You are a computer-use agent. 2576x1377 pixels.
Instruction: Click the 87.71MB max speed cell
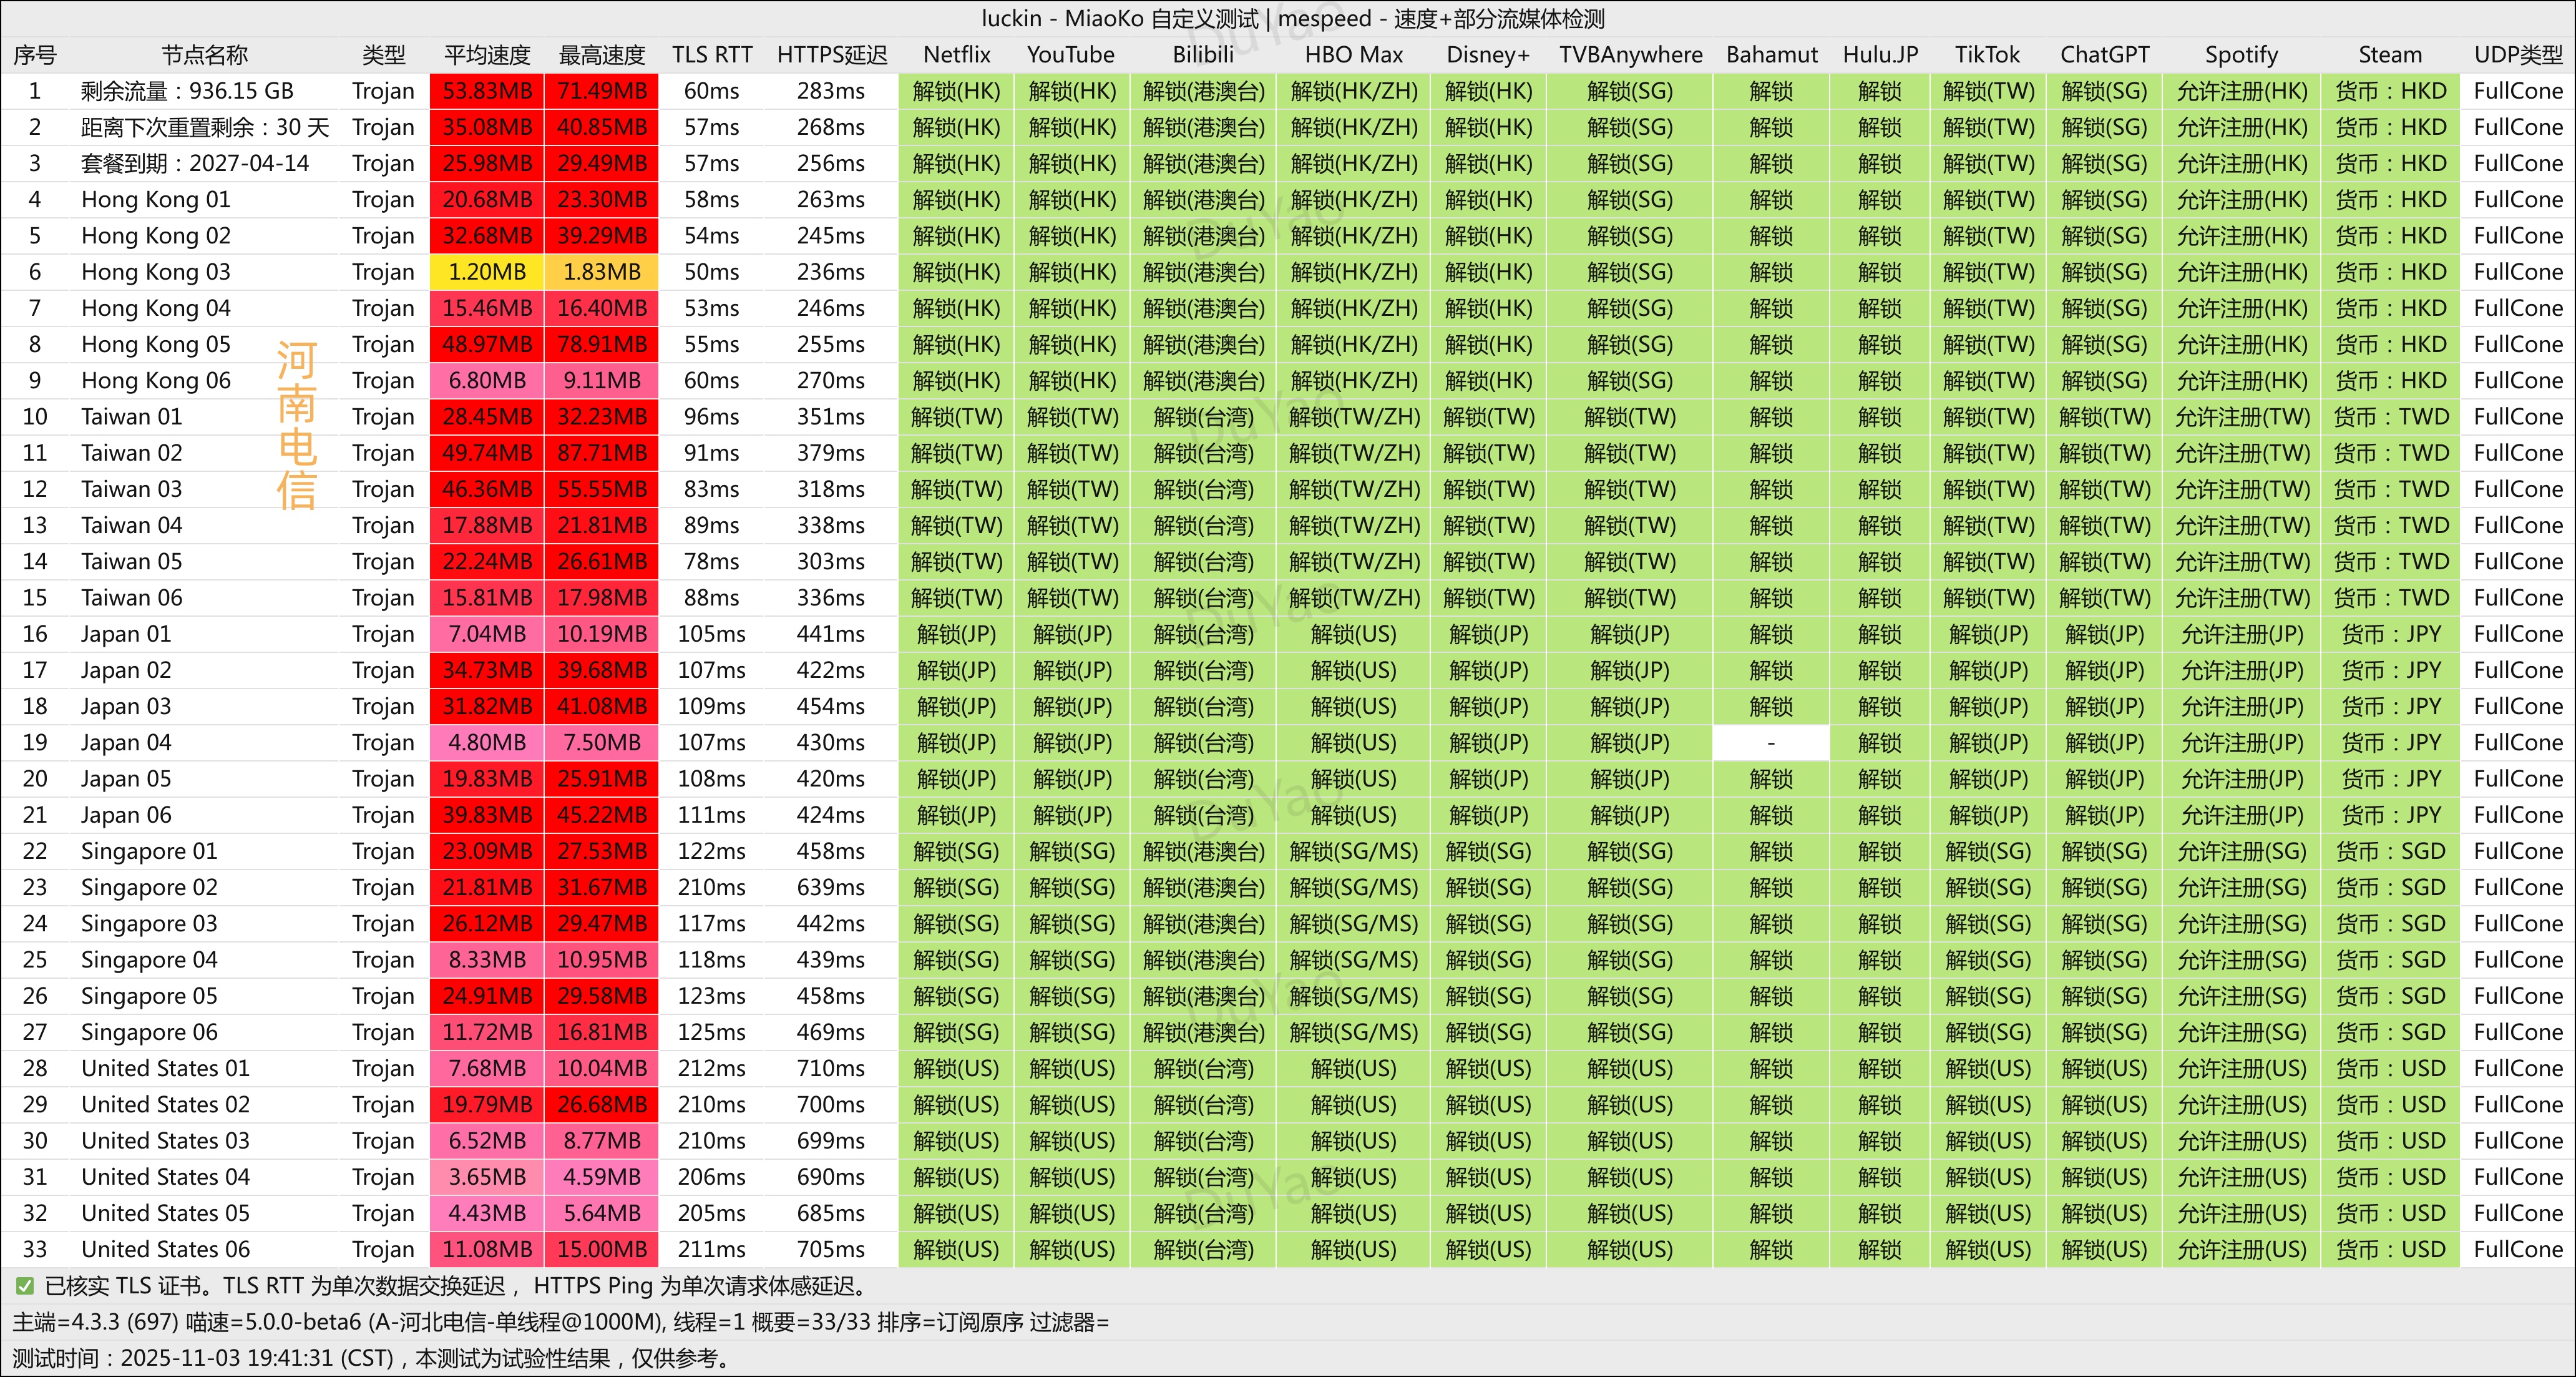point(602,453)
